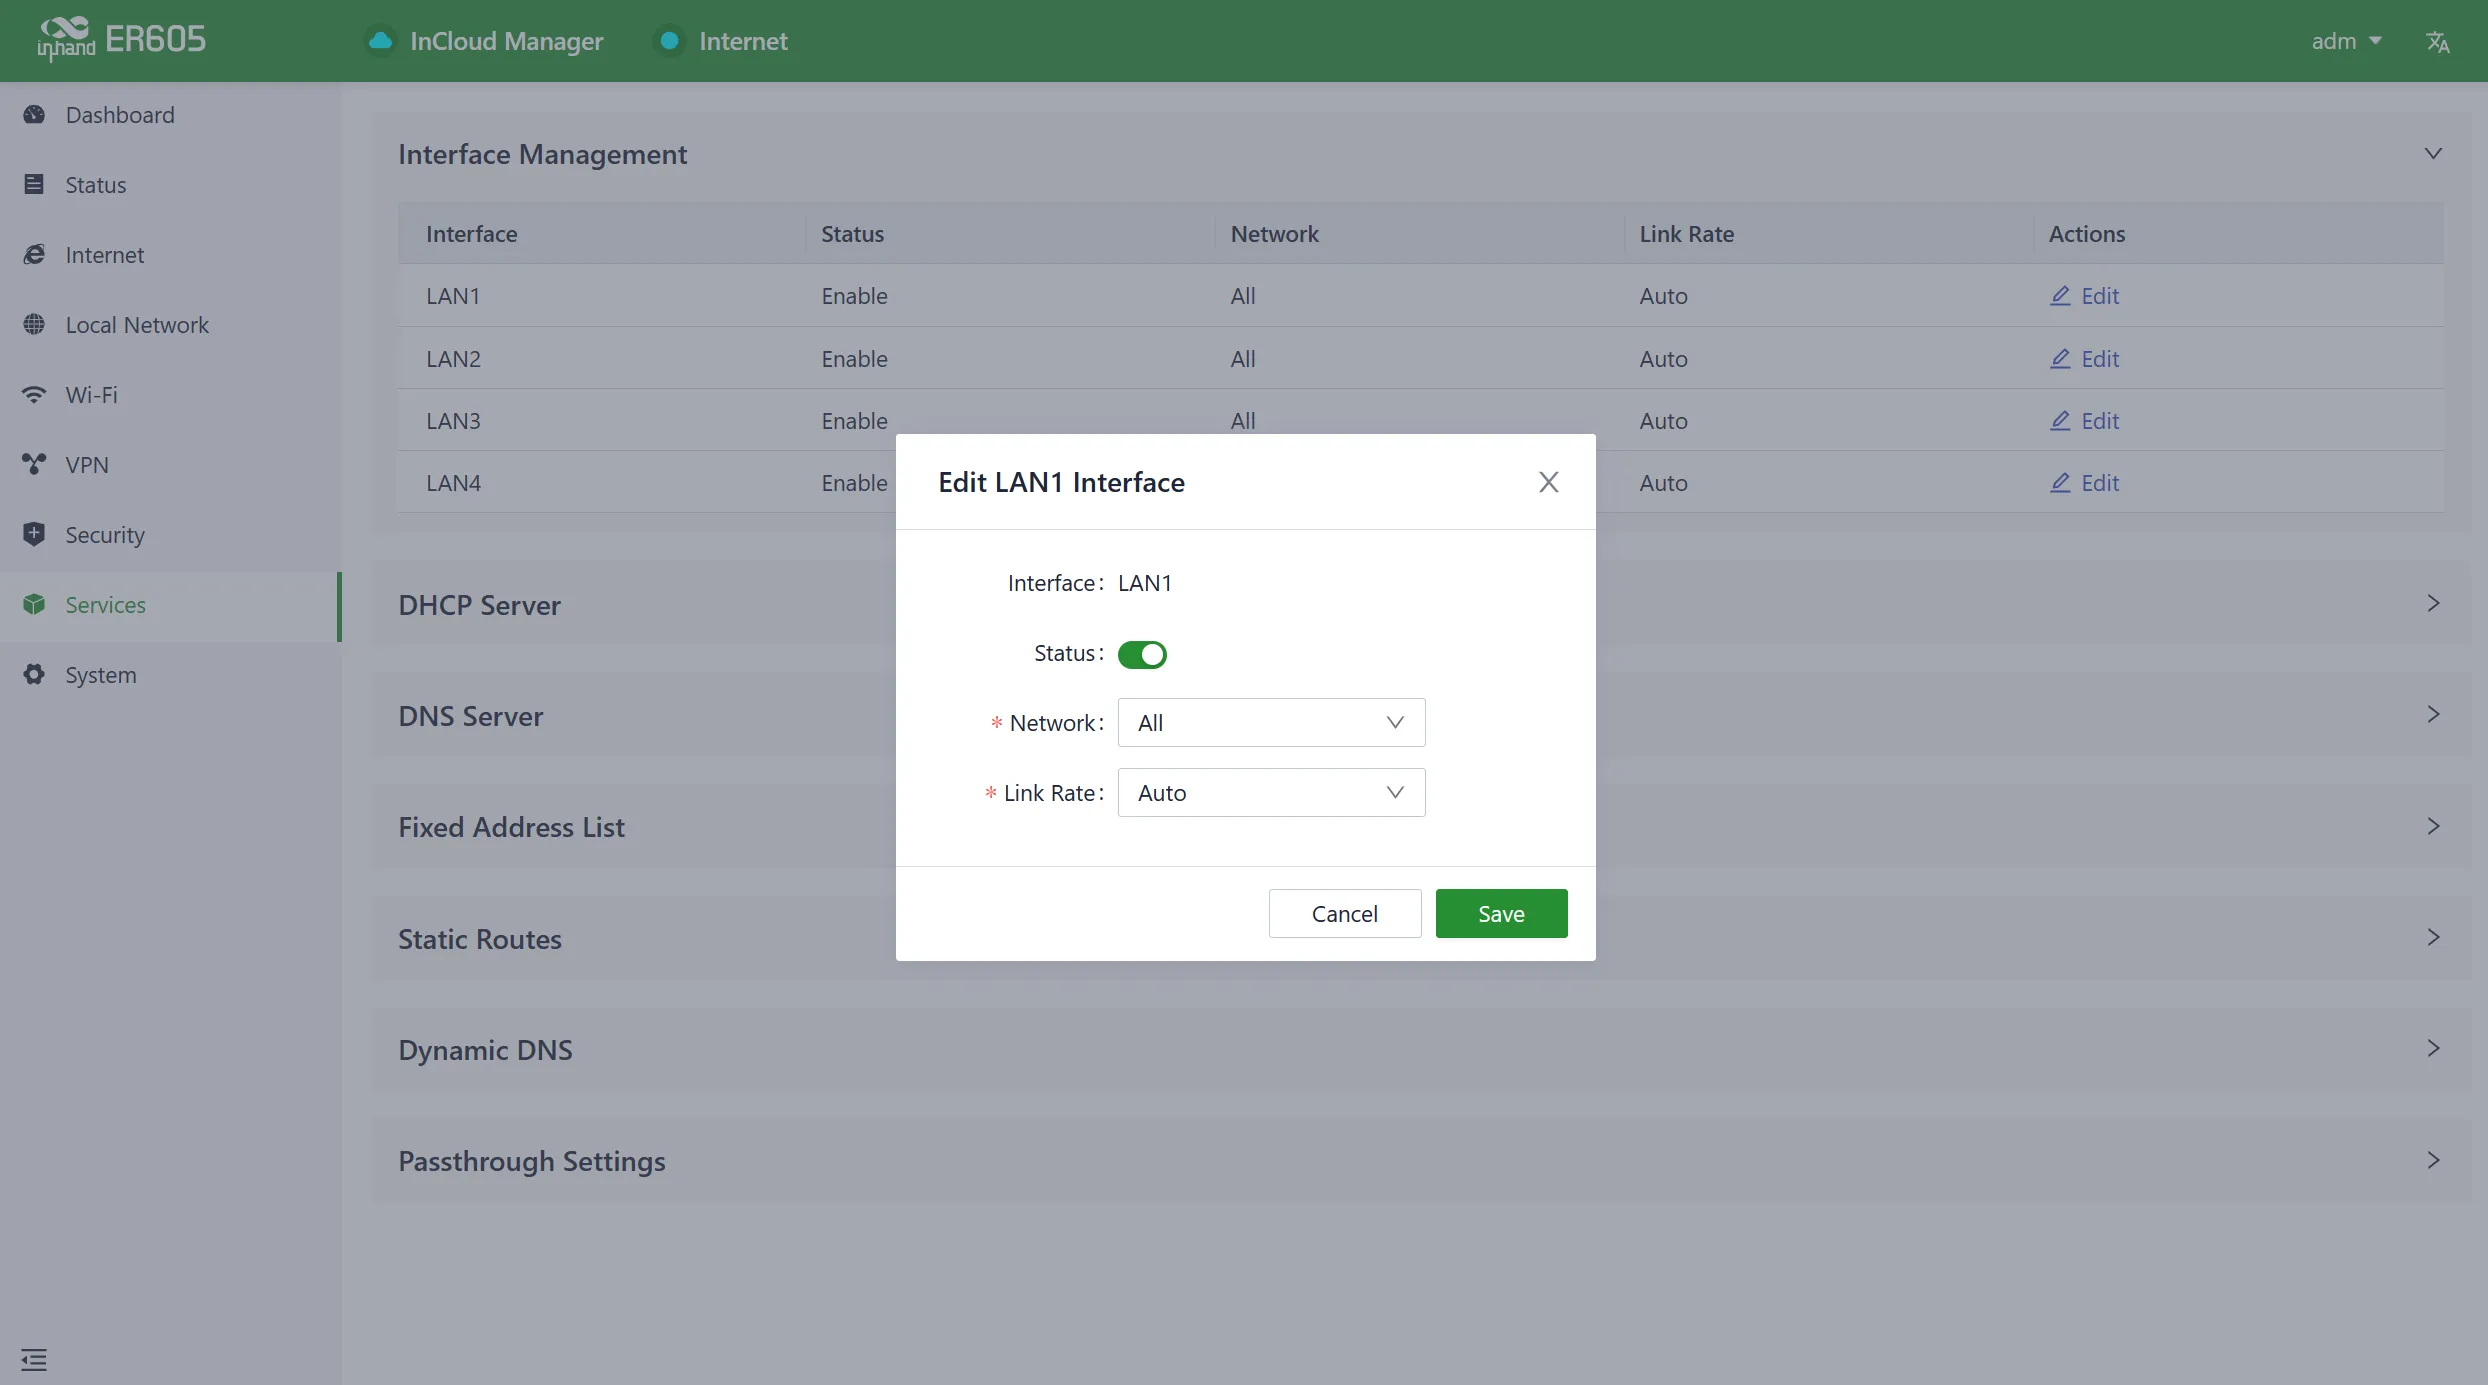Expand the Dynamic DNS section chevron
The width and height of the screenshot is (2488, 1385).
click(2433, 1048)
